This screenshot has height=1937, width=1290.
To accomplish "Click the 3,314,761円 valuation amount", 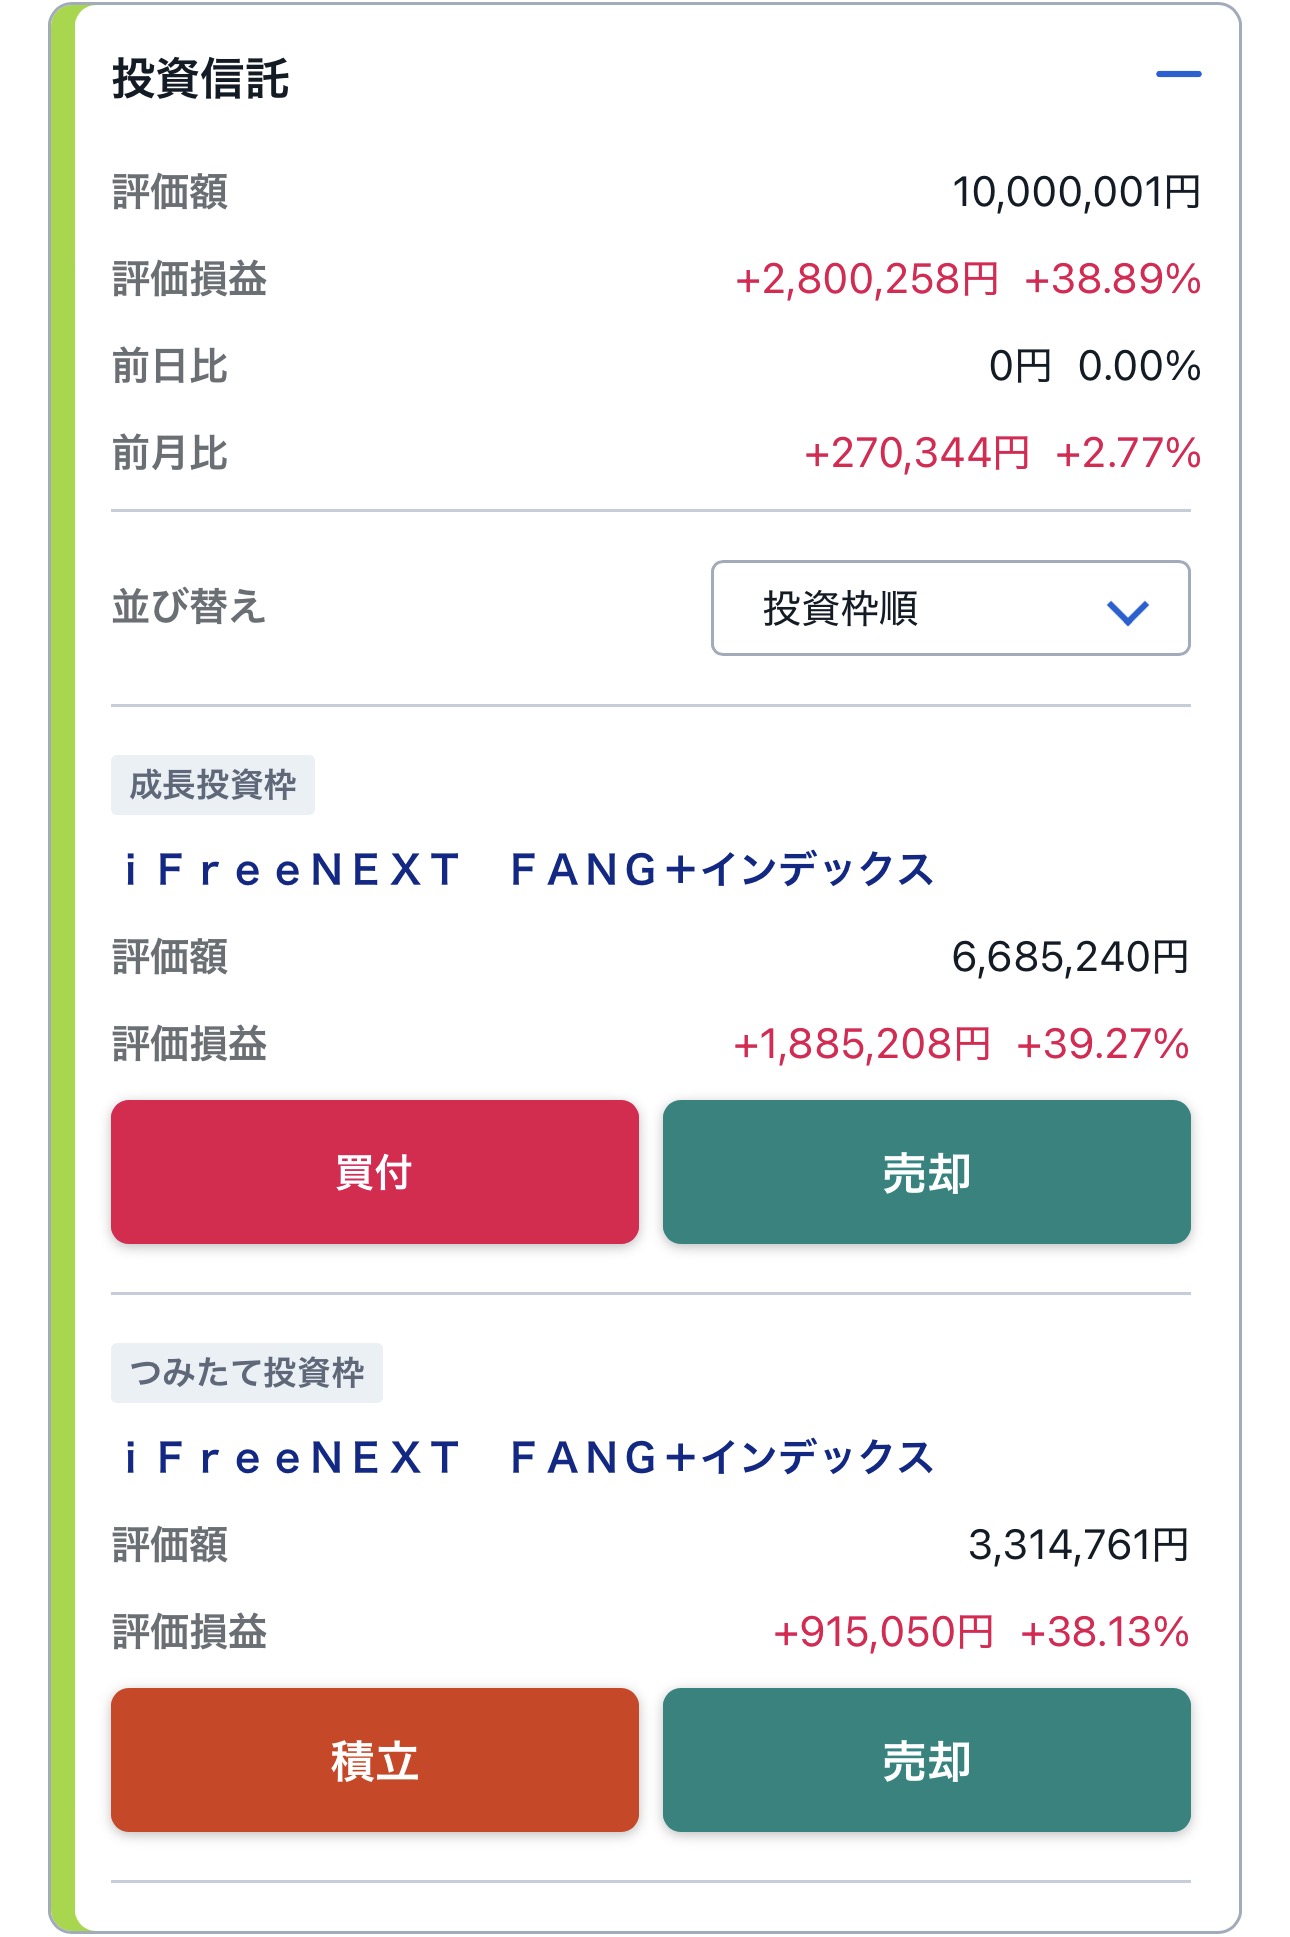I will point(1078,1545).
